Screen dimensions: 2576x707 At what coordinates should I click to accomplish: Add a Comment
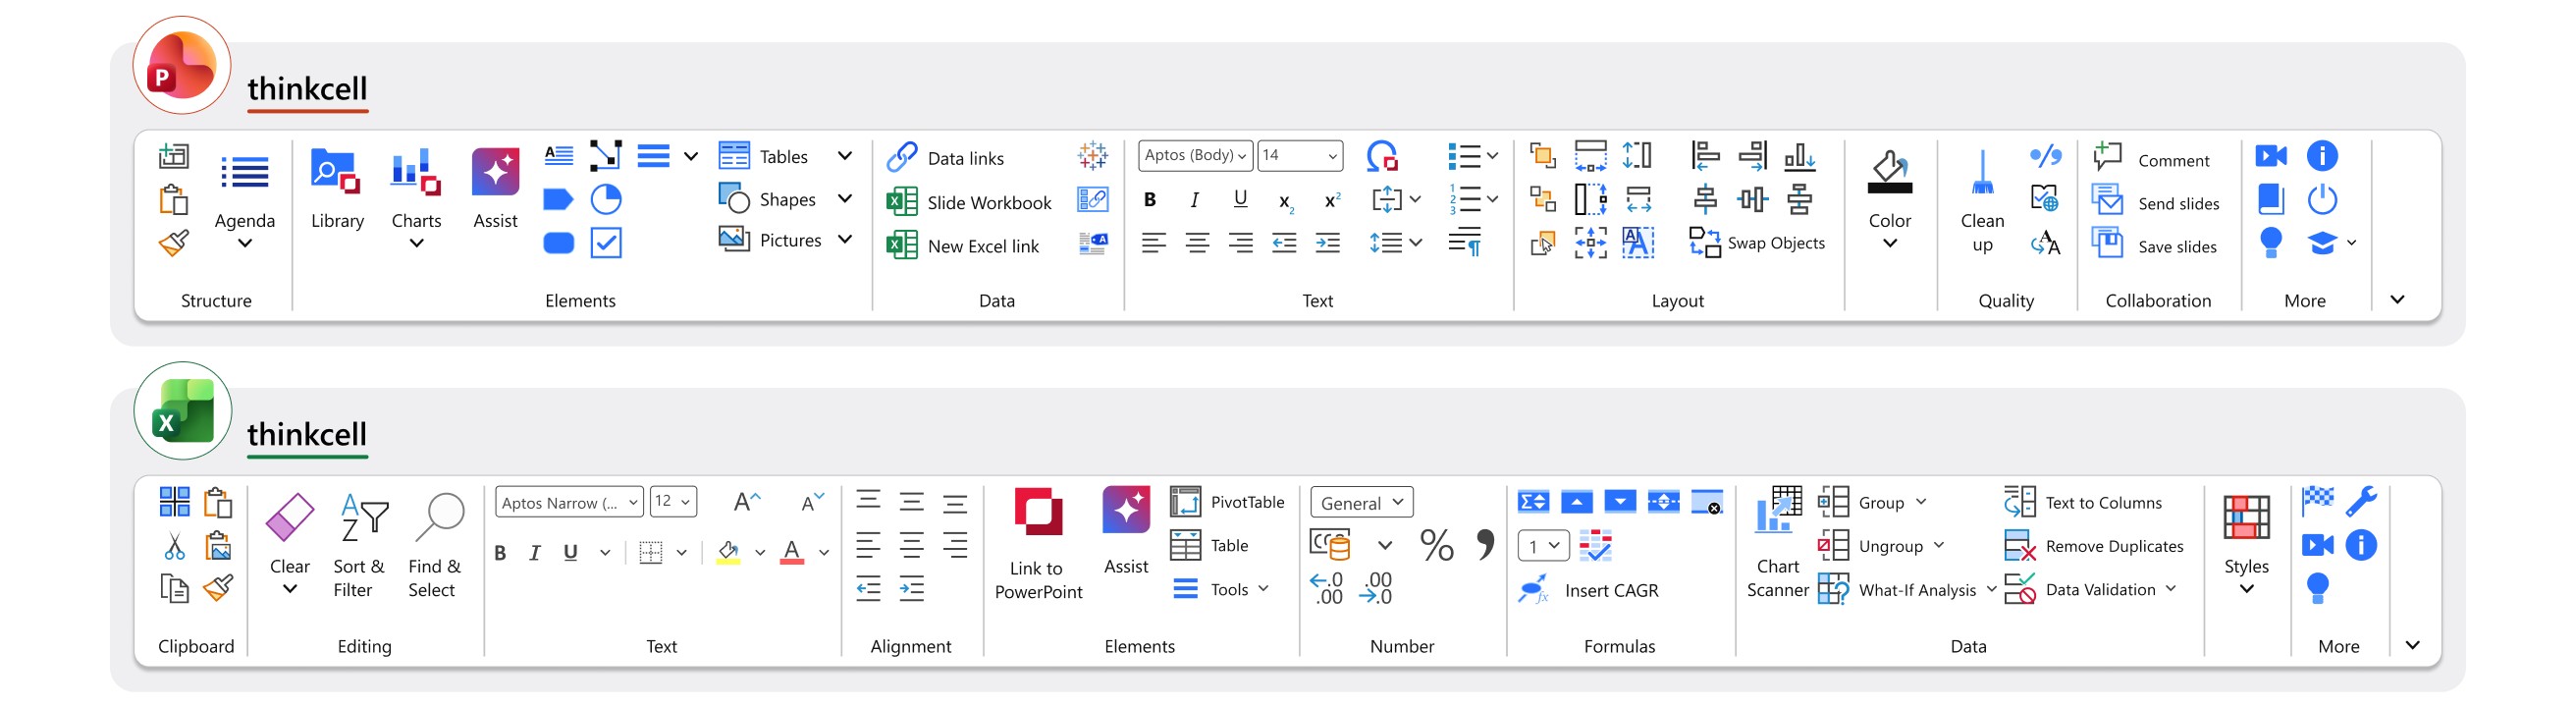pyautogui.click(x=2152, y=158)
